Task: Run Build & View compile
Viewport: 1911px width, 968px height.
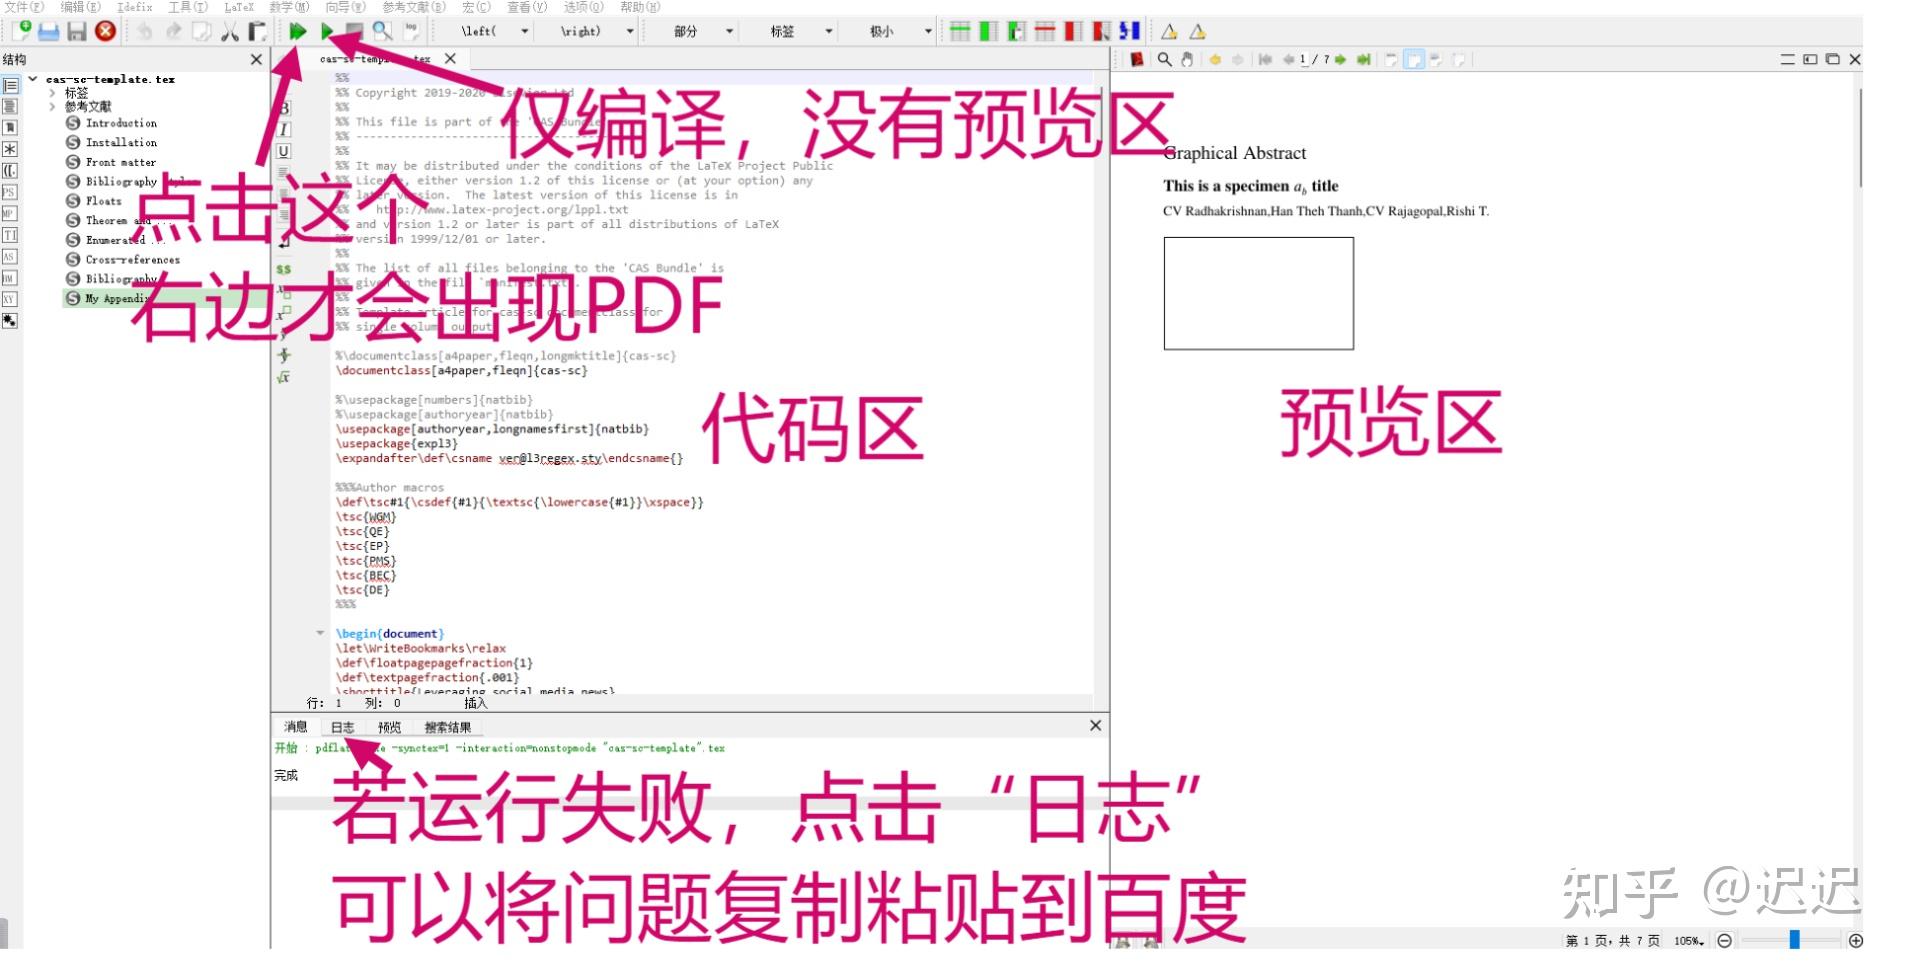Action: [x=297, y=31]
